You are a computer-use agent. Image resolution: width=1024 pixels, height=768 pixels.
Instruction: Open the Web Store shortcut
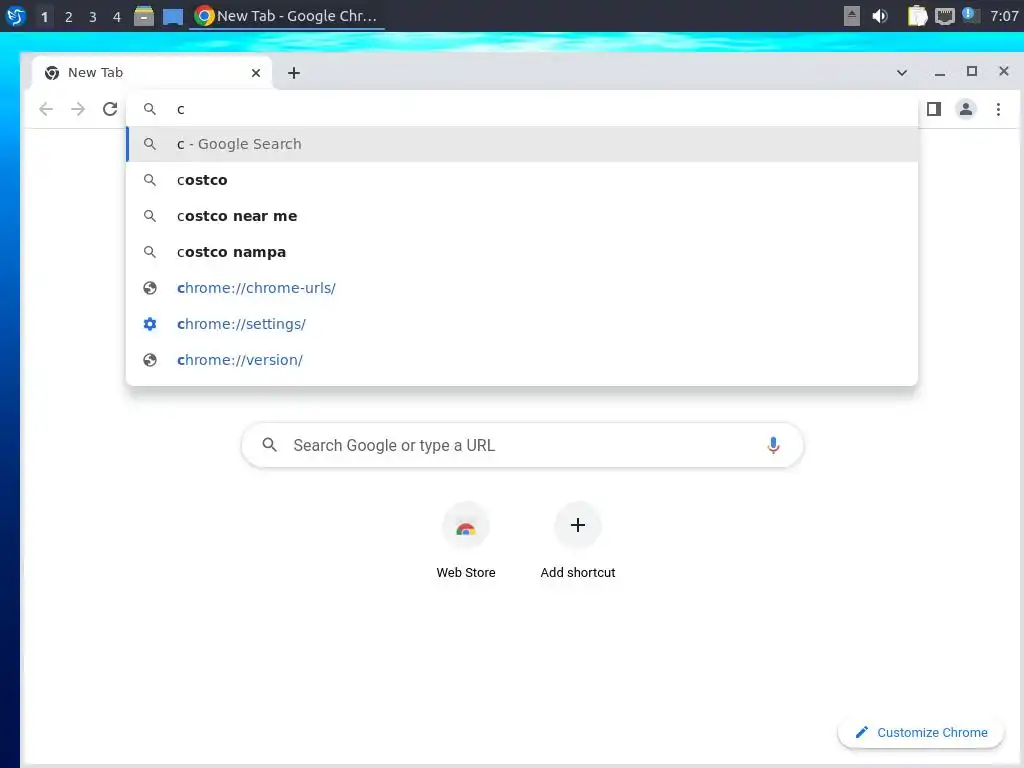[466, 540]
